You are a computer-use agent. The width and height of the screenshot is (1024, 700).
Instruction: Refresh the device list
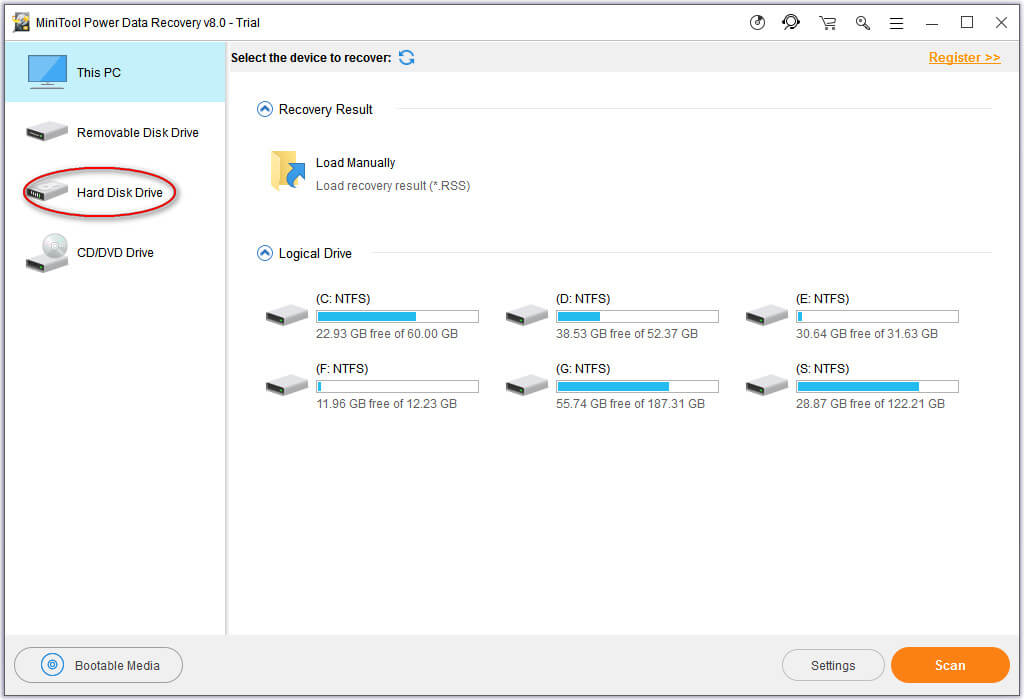click(x=406, y=57)
